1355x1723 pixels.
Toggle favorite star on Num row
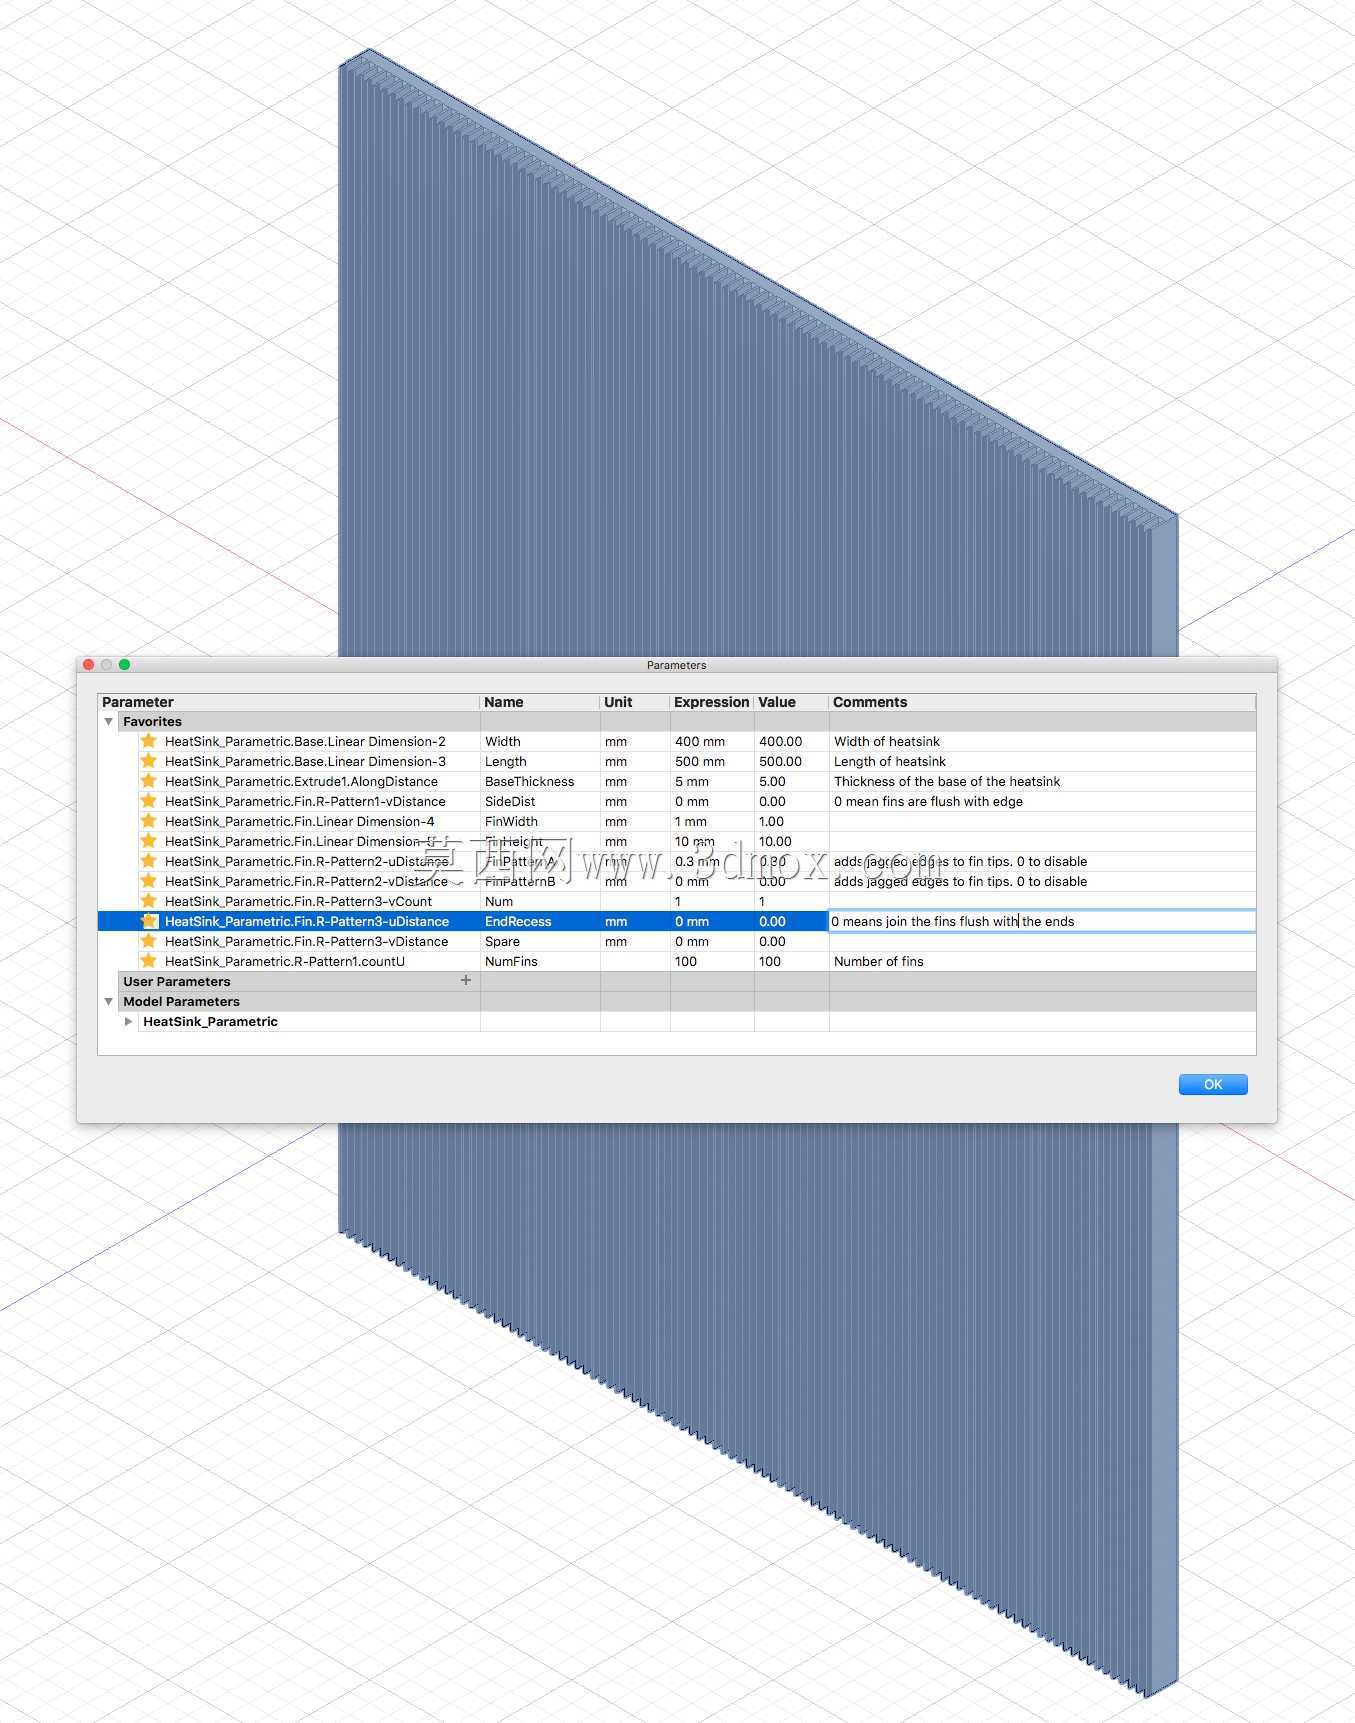coord(149,901)
